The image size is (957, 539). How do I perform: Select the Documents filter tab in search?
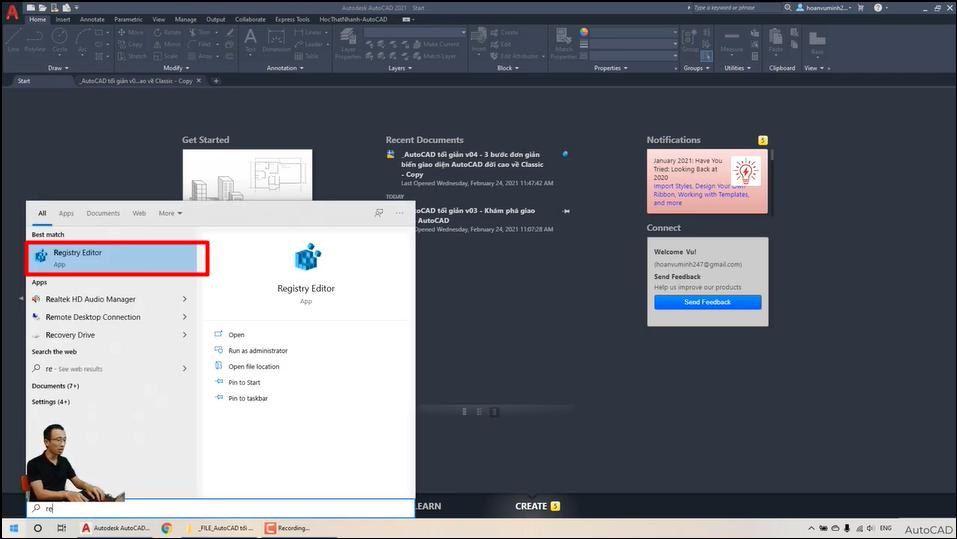pos(103,213)
